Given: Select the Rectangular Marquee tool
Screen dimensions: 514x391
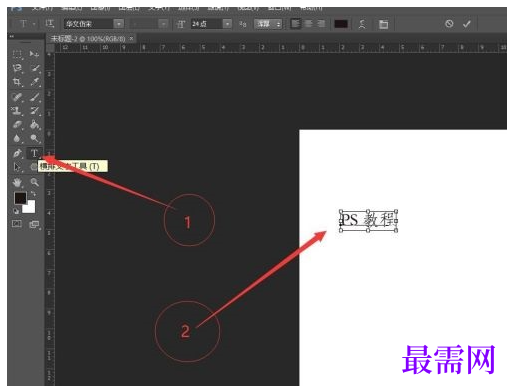Looking at the screenshot, I should 17,54.
